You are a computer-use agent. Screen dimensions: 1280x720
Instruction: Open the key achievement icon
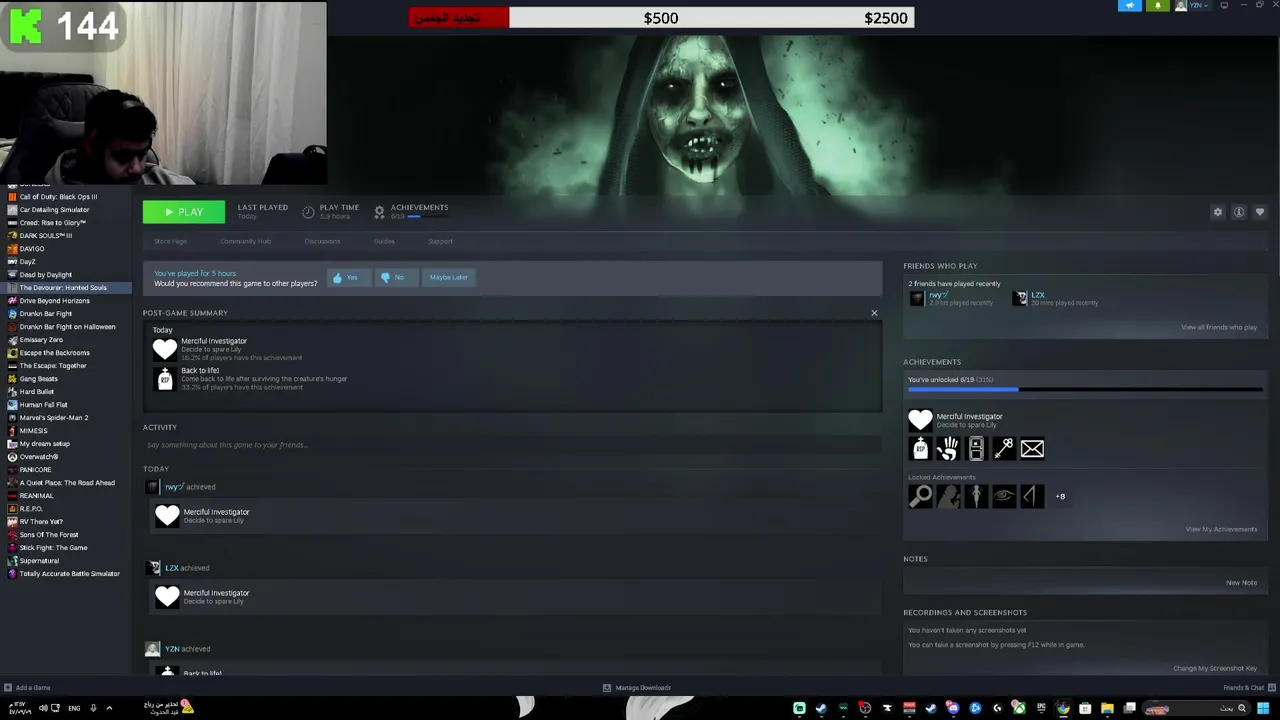(x=1004, y=449)
